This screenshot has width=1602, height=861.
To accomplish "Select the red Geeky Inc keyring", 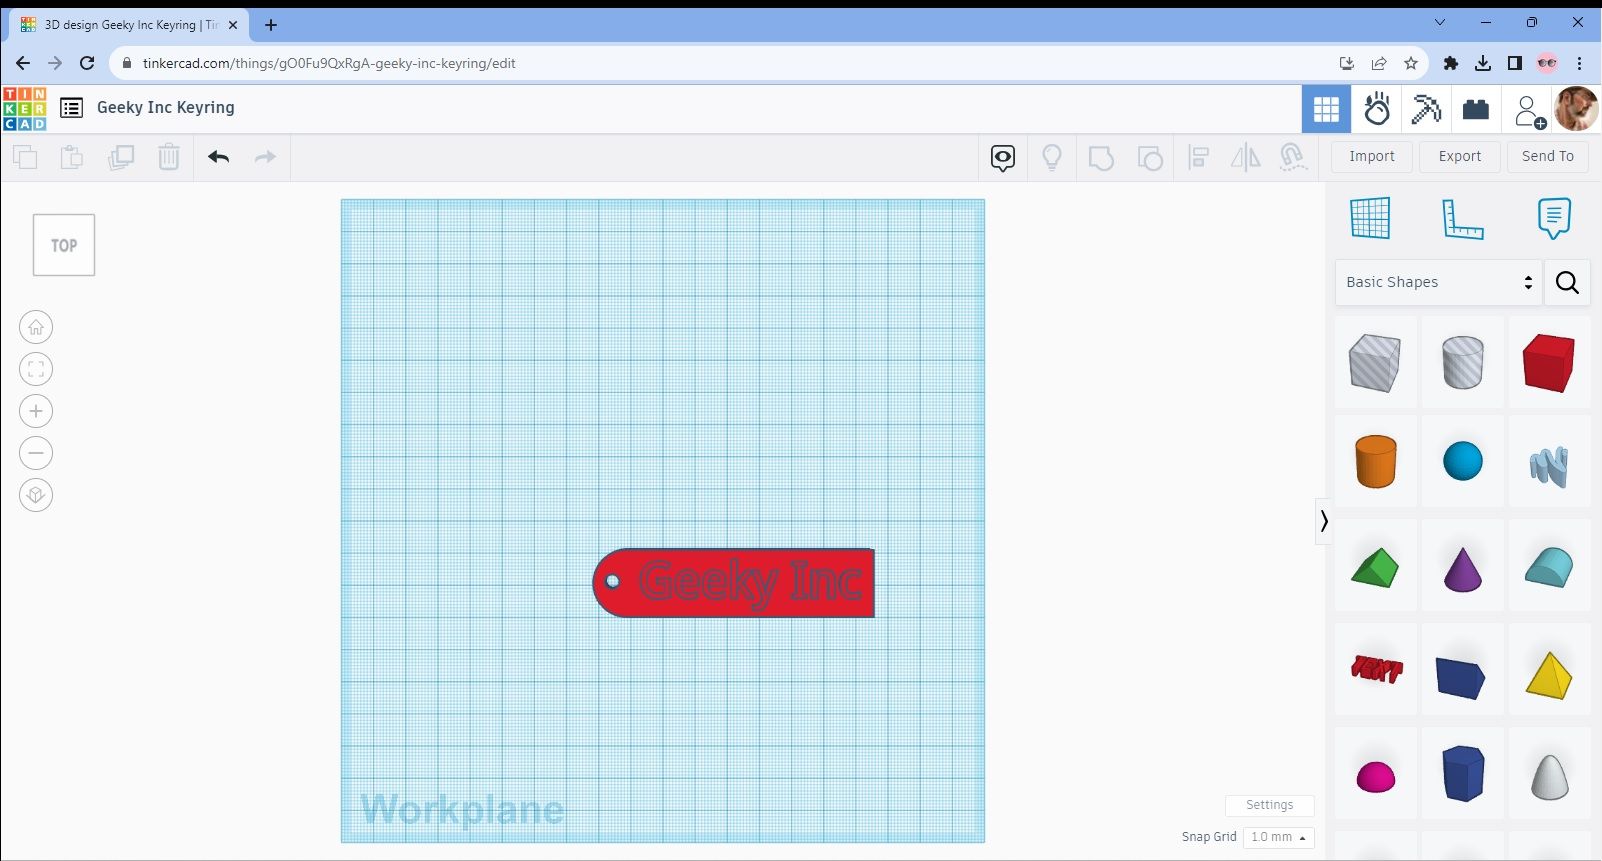I will (734, 583).
